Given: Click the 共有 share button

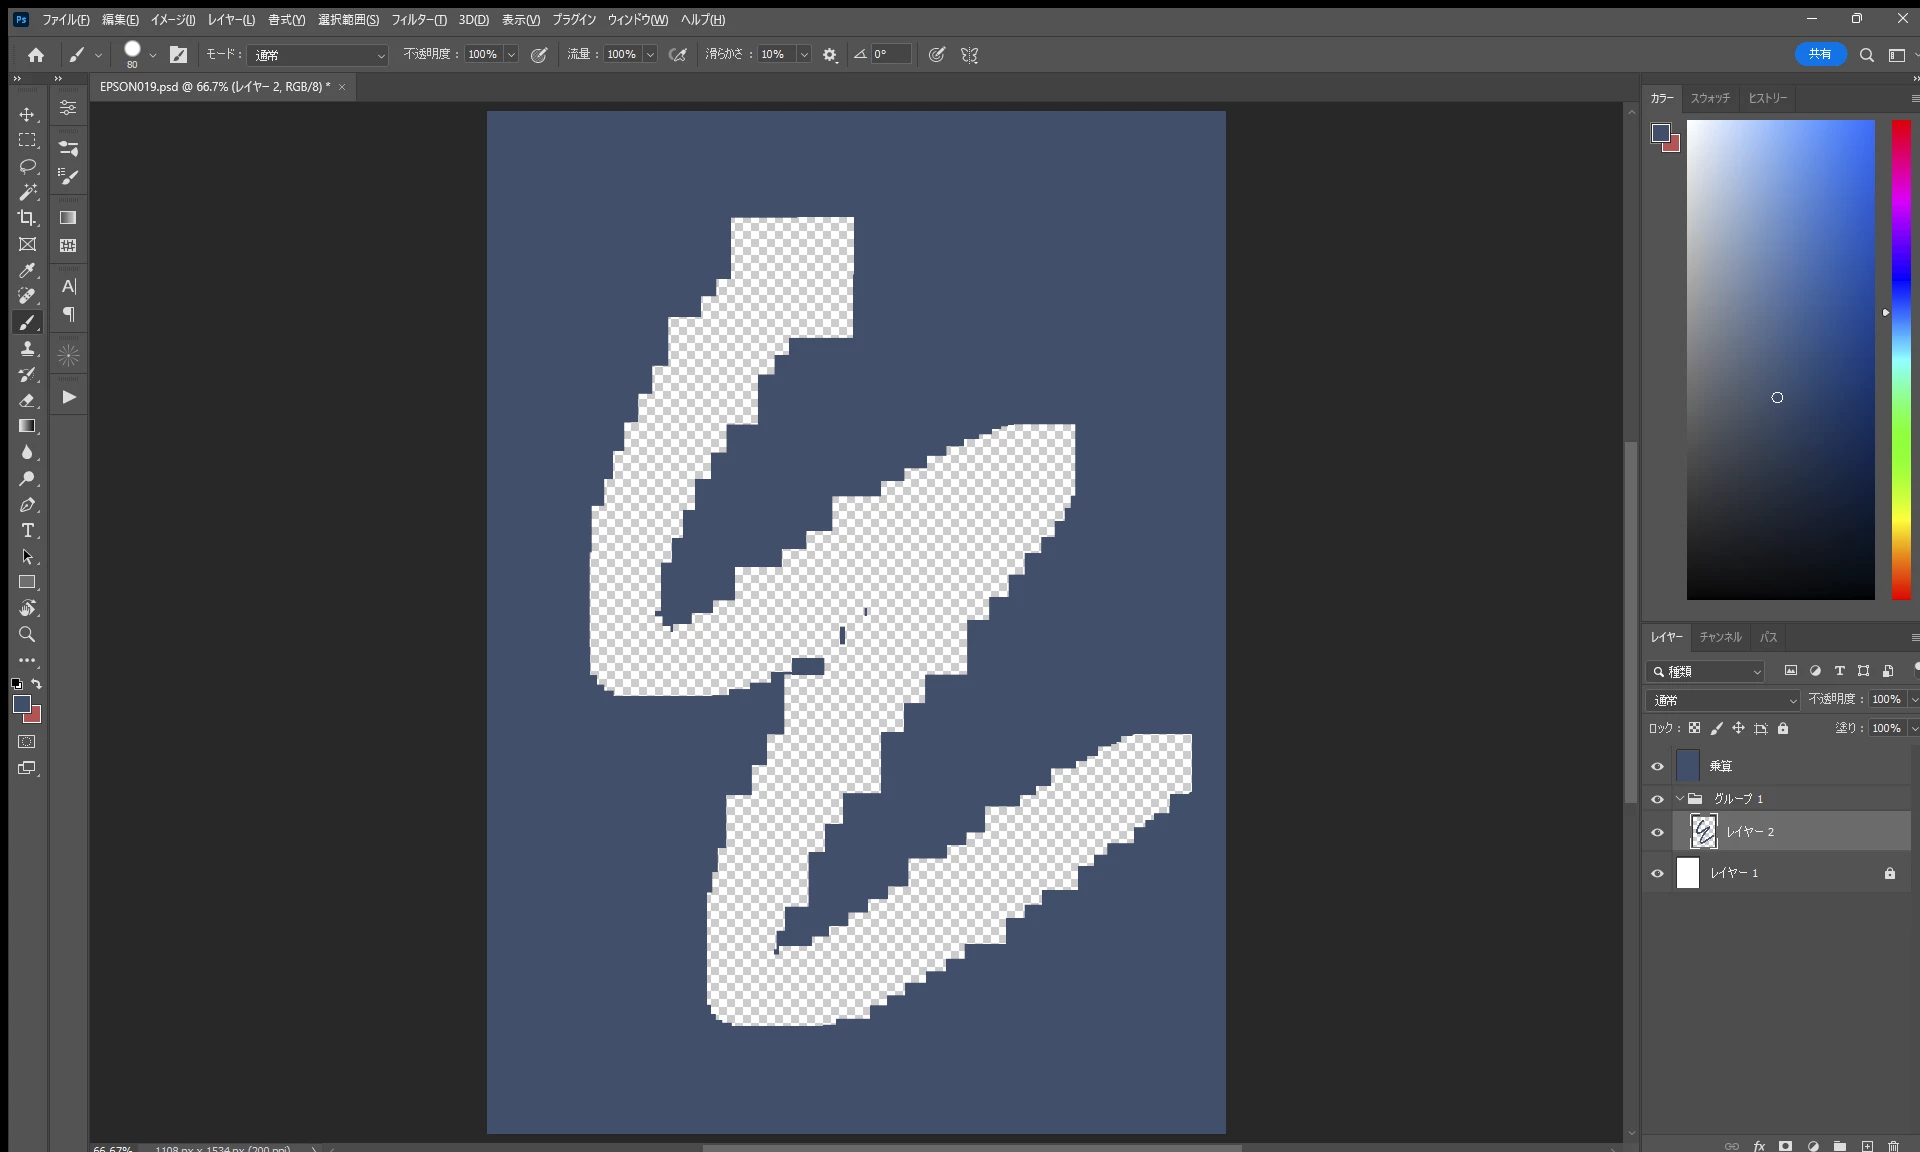Looking at the screenshot, I should [x=1819, y=54].
